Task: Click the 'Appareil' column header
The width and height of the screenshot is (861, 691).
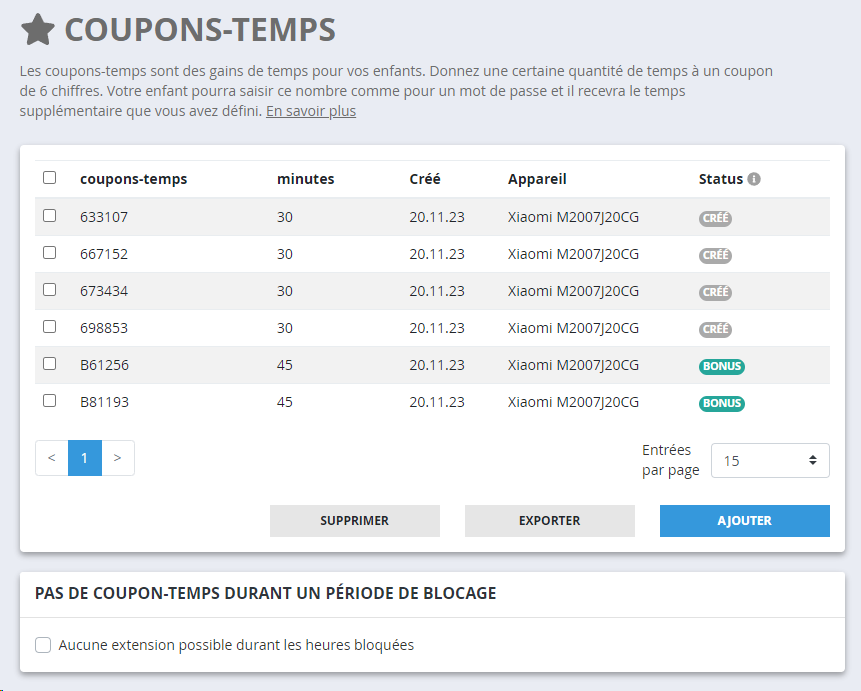Action: [x=537, y=179]
